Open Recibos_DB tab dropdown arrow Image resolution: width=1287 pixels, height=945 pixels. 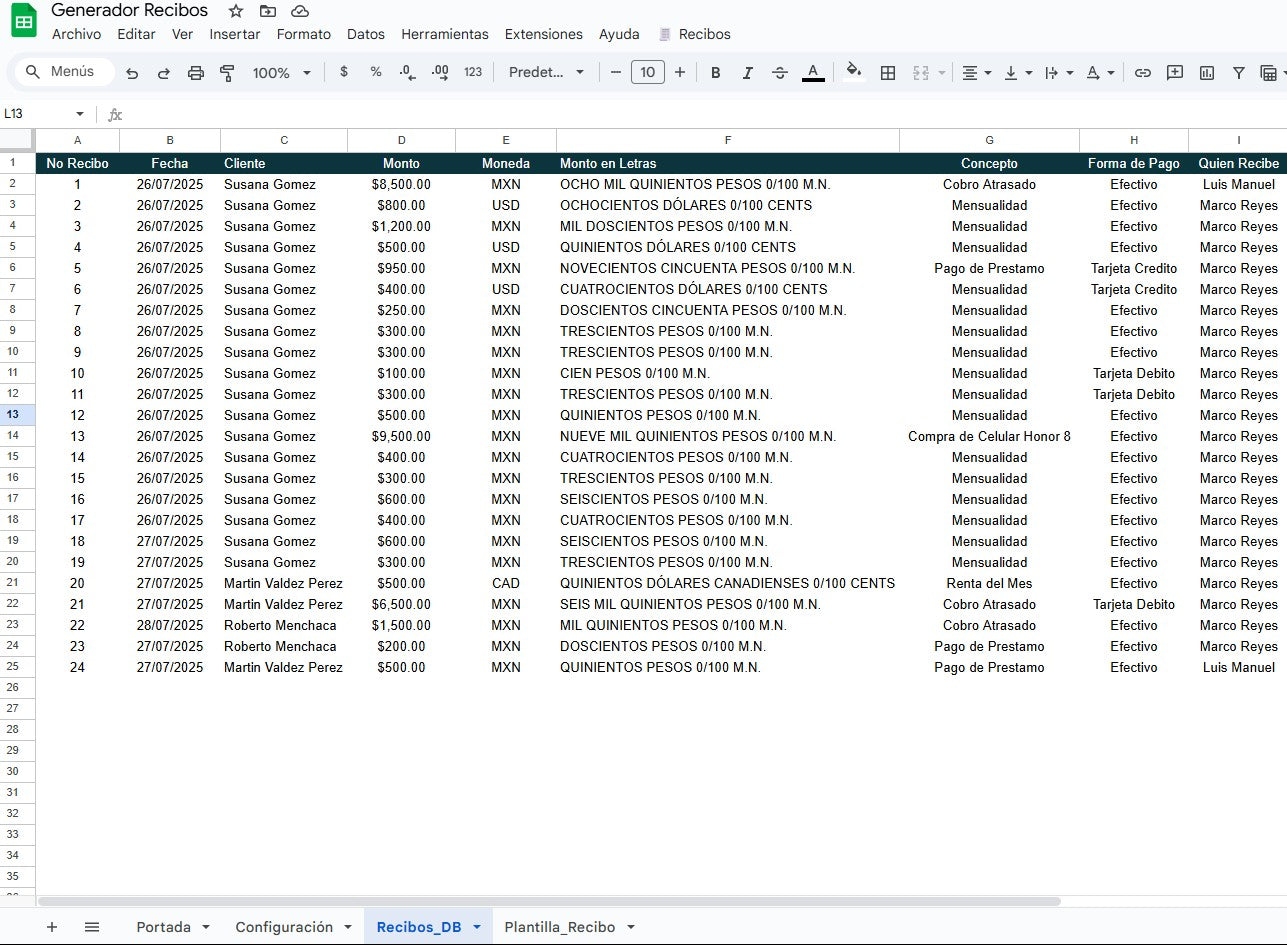point(477,927)
